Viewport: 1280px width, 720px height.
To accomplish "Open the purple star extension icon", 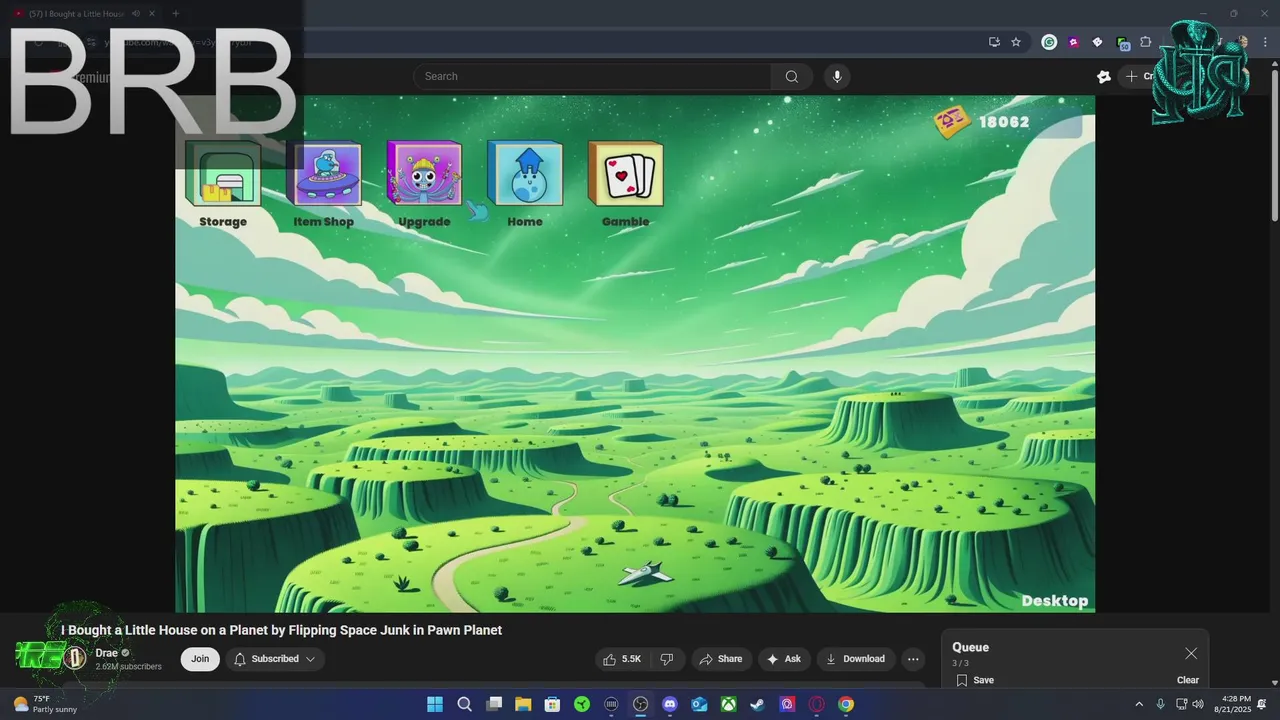I will pos(1073,42).
